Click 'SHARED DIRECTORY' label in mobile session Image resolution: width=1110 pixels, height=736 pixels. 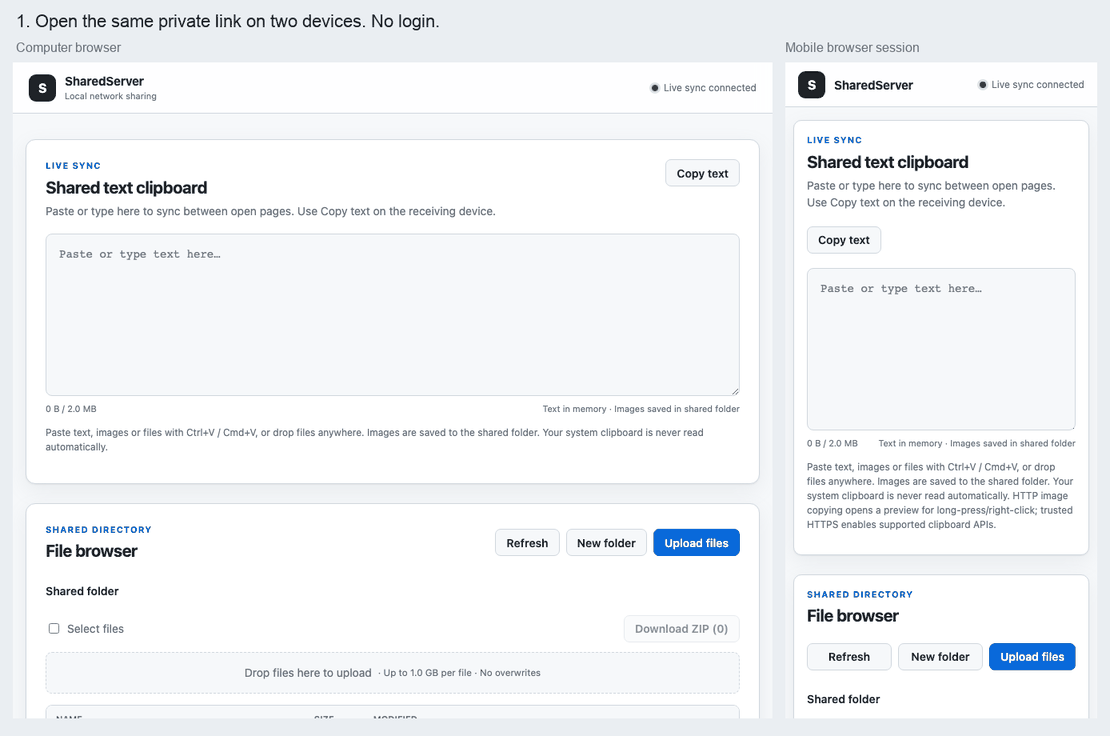point(859,594)
